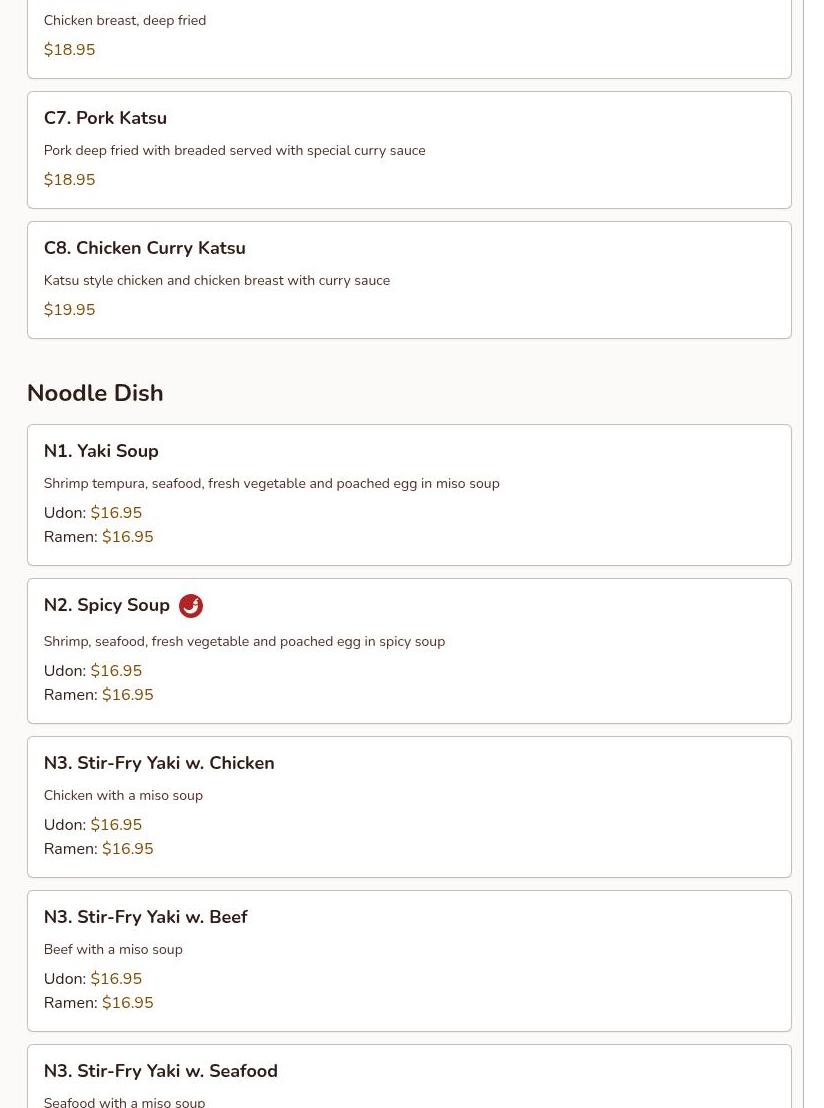Choose Ramen price for Stir-Fry Yaki Beef

click(x=127, y=1003)
